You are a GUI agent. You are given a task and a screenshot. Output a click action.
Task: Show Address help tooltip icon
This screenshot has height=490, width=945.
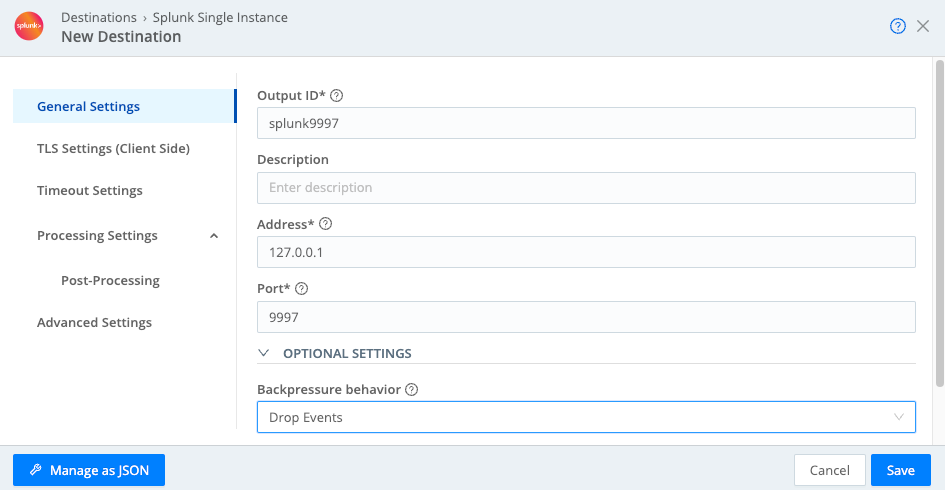325,224
